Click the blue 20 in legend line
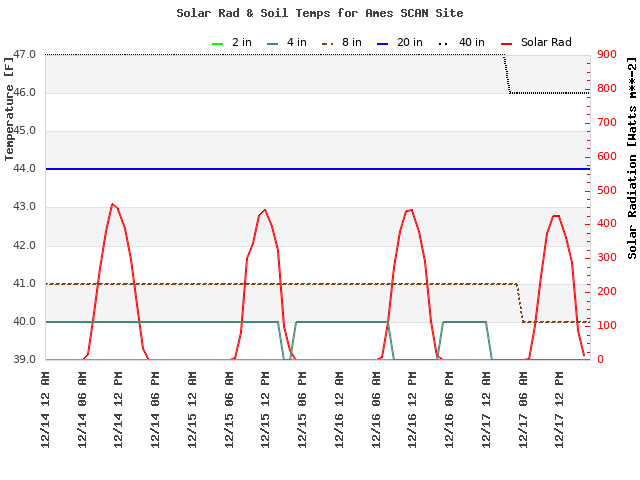640x480 pixels. point(396,43)
